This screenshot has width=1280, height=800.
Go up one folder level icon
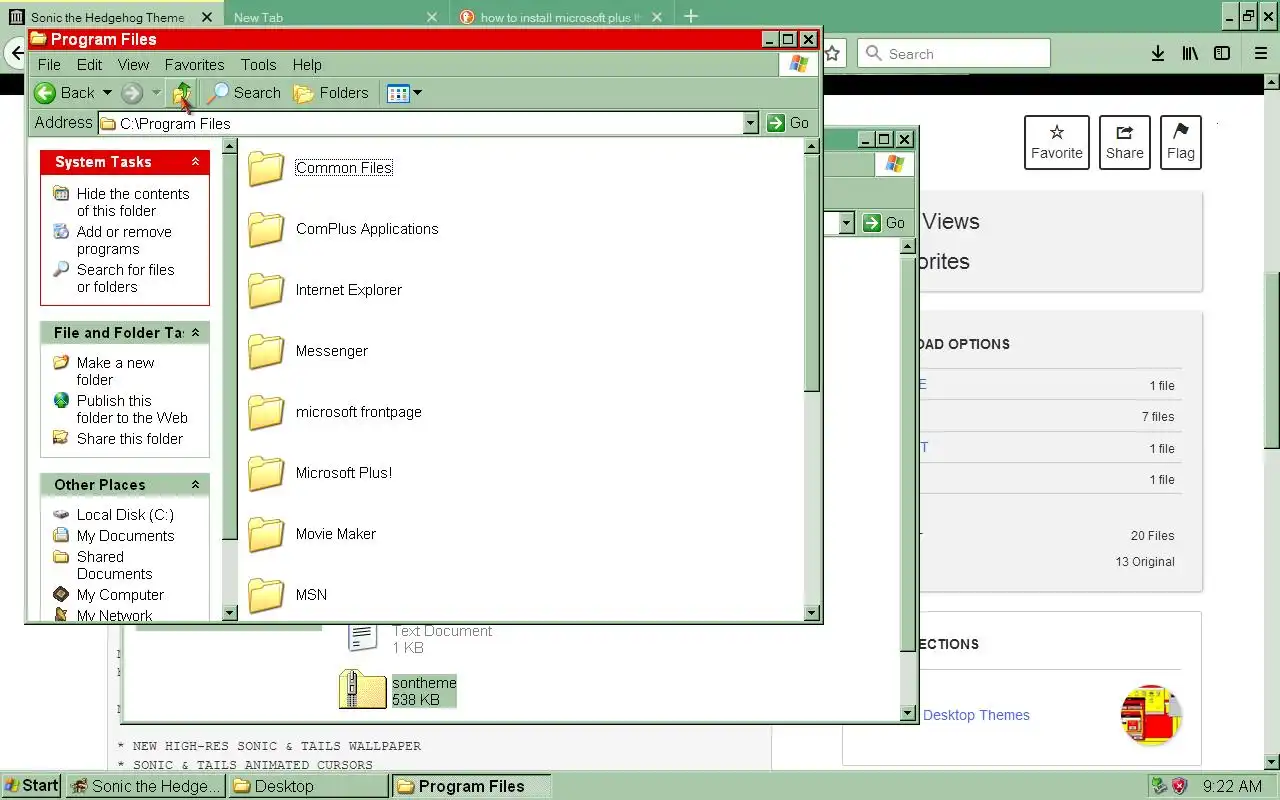(182, 93)
